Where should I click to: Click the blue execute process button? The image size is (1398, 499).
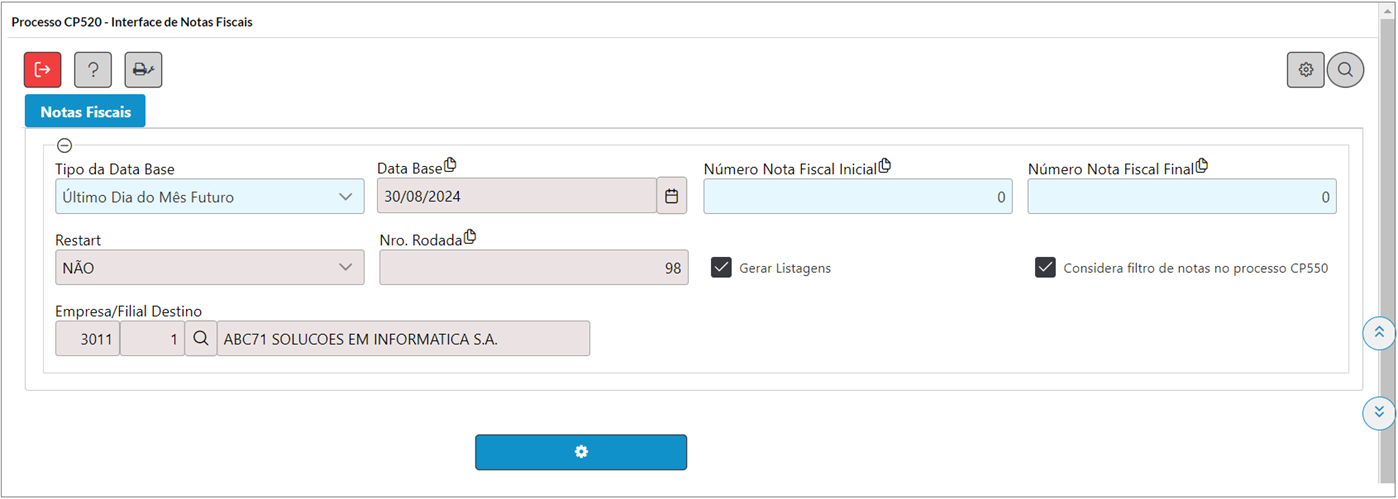point(581,452)
